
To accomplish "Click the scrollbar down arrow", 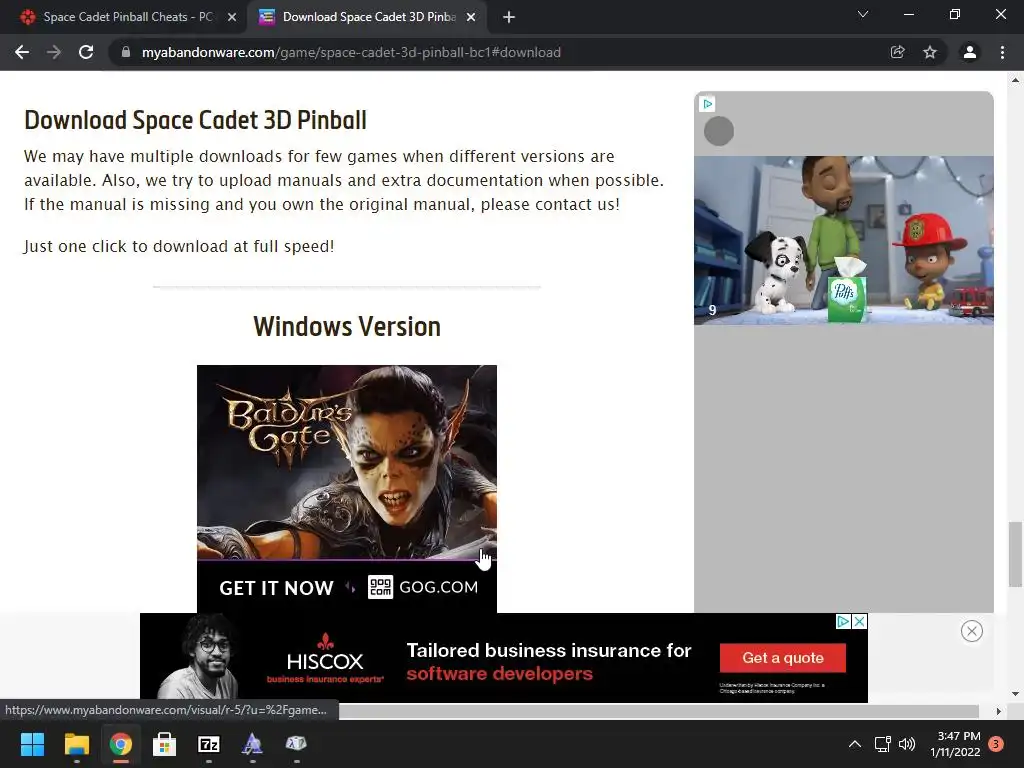I will click(1015, 694).
